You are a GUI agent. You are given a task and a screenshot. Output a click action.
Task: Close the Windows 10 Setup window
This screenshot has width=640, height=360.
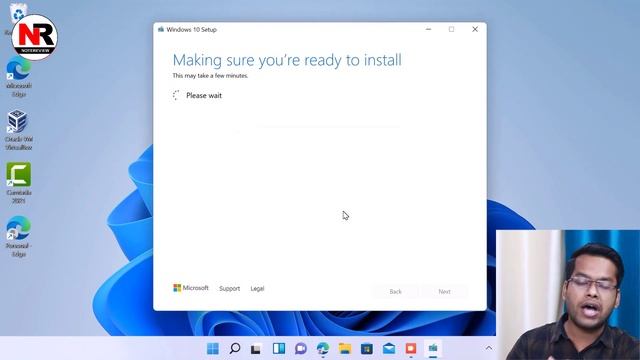[475, 29]
